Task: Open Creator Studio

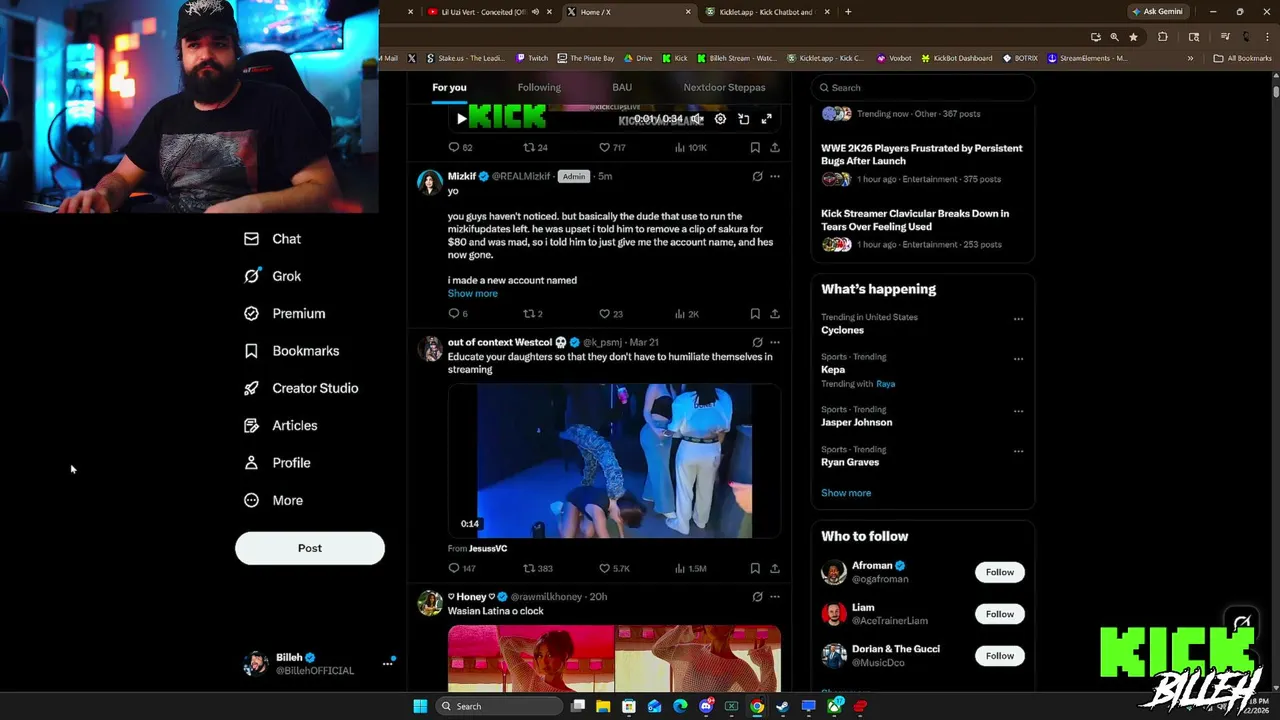Action: click(x=301, y=388)
